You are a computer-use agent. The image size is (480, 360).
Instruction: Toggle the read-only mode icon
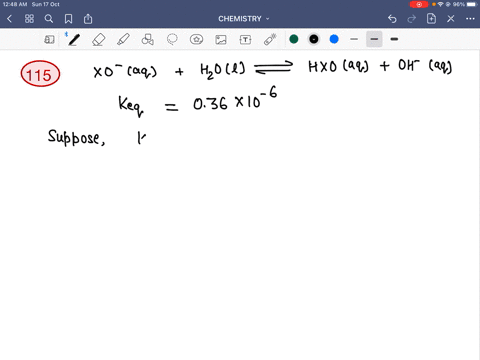coord(49,40)
